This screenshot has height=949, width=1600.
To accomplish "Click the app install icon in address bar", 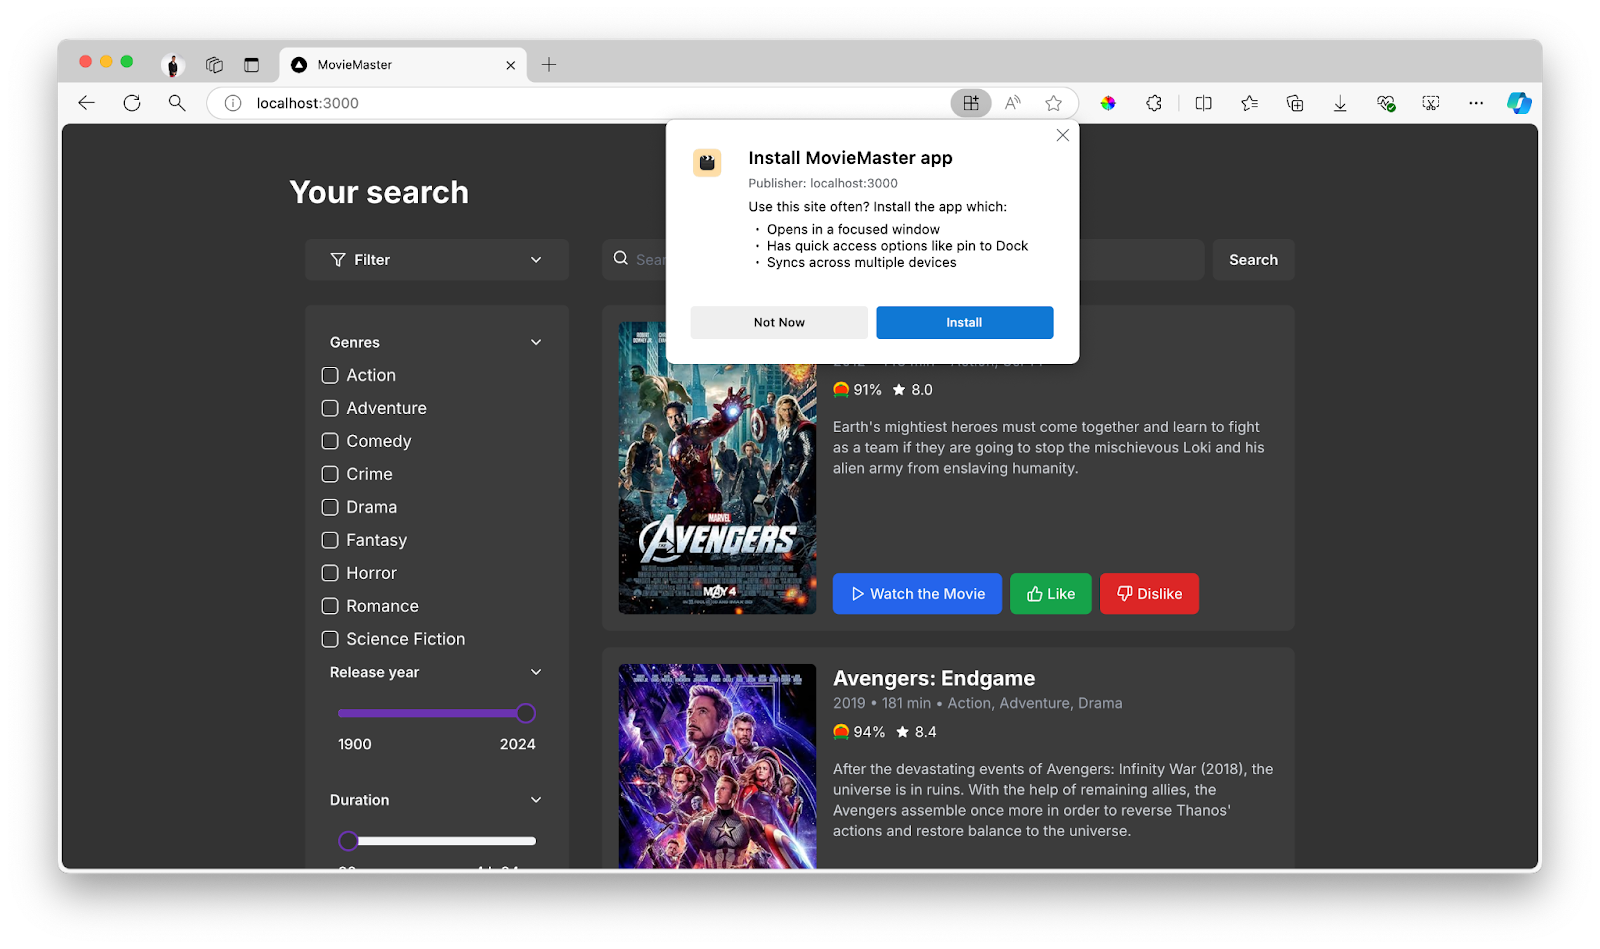I will [x=970, y=103].
